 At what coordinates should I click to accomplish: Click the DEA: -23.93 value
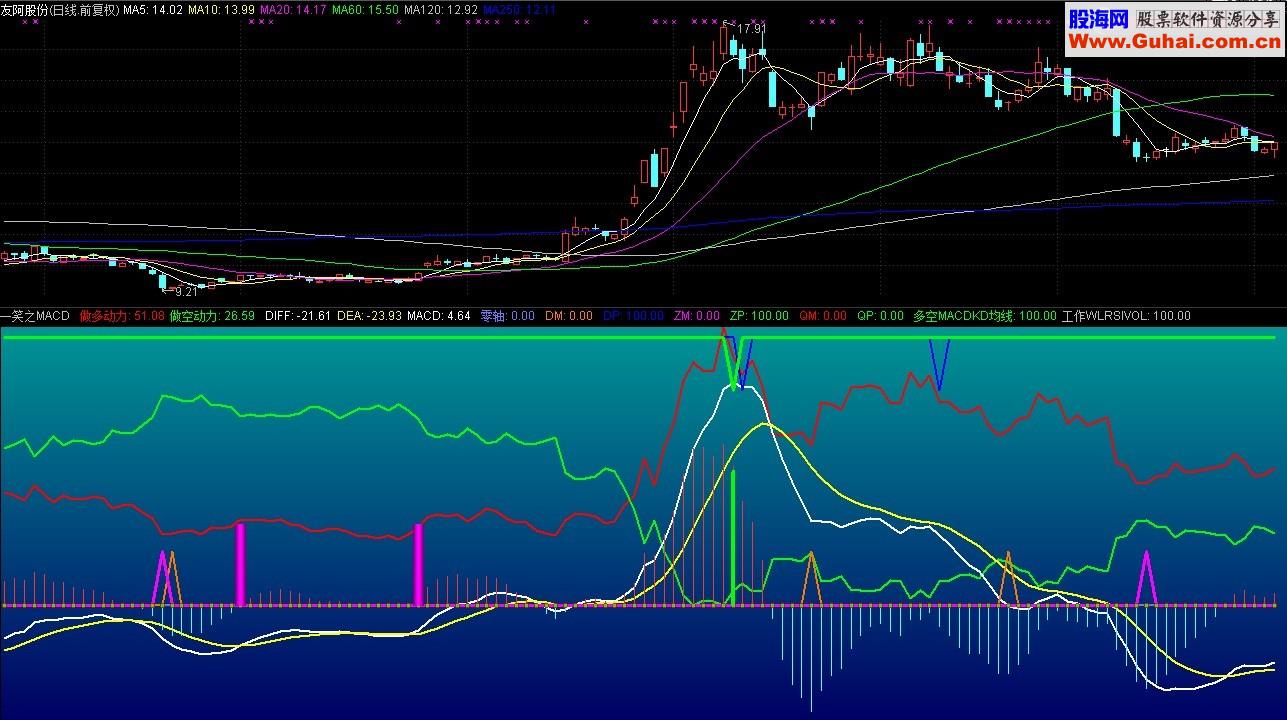coord(369,316)
